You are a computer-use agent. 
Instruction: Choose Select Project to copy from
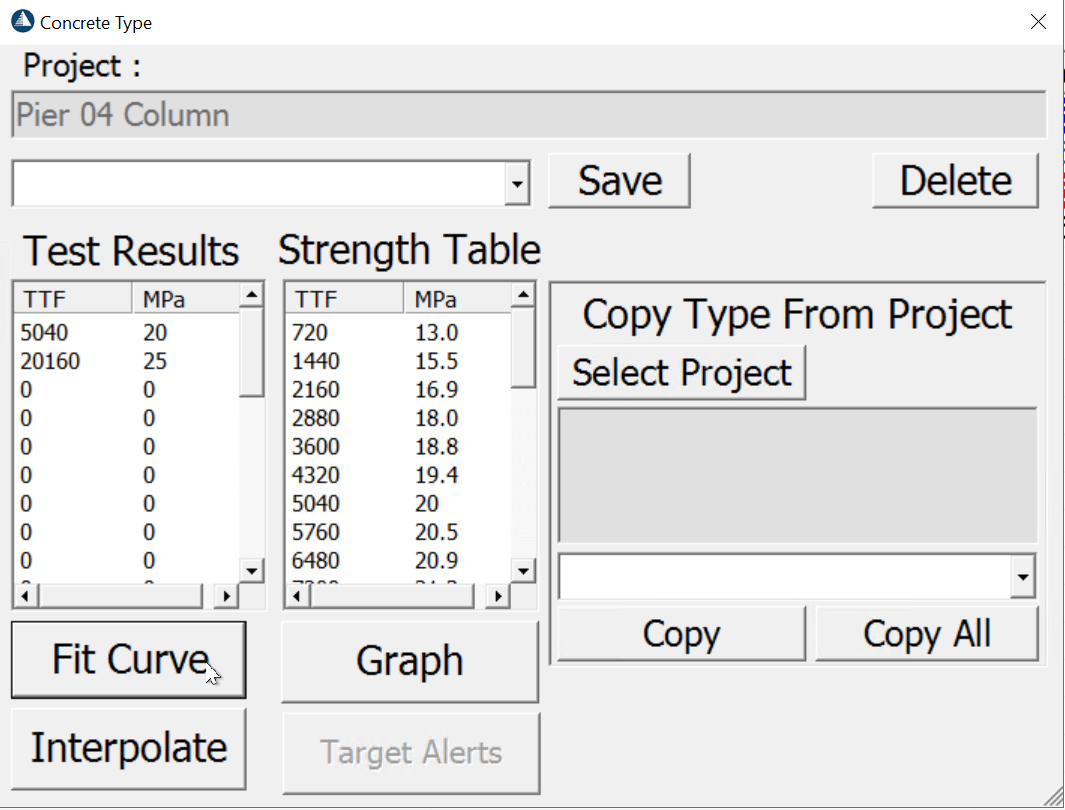point(681,373)
